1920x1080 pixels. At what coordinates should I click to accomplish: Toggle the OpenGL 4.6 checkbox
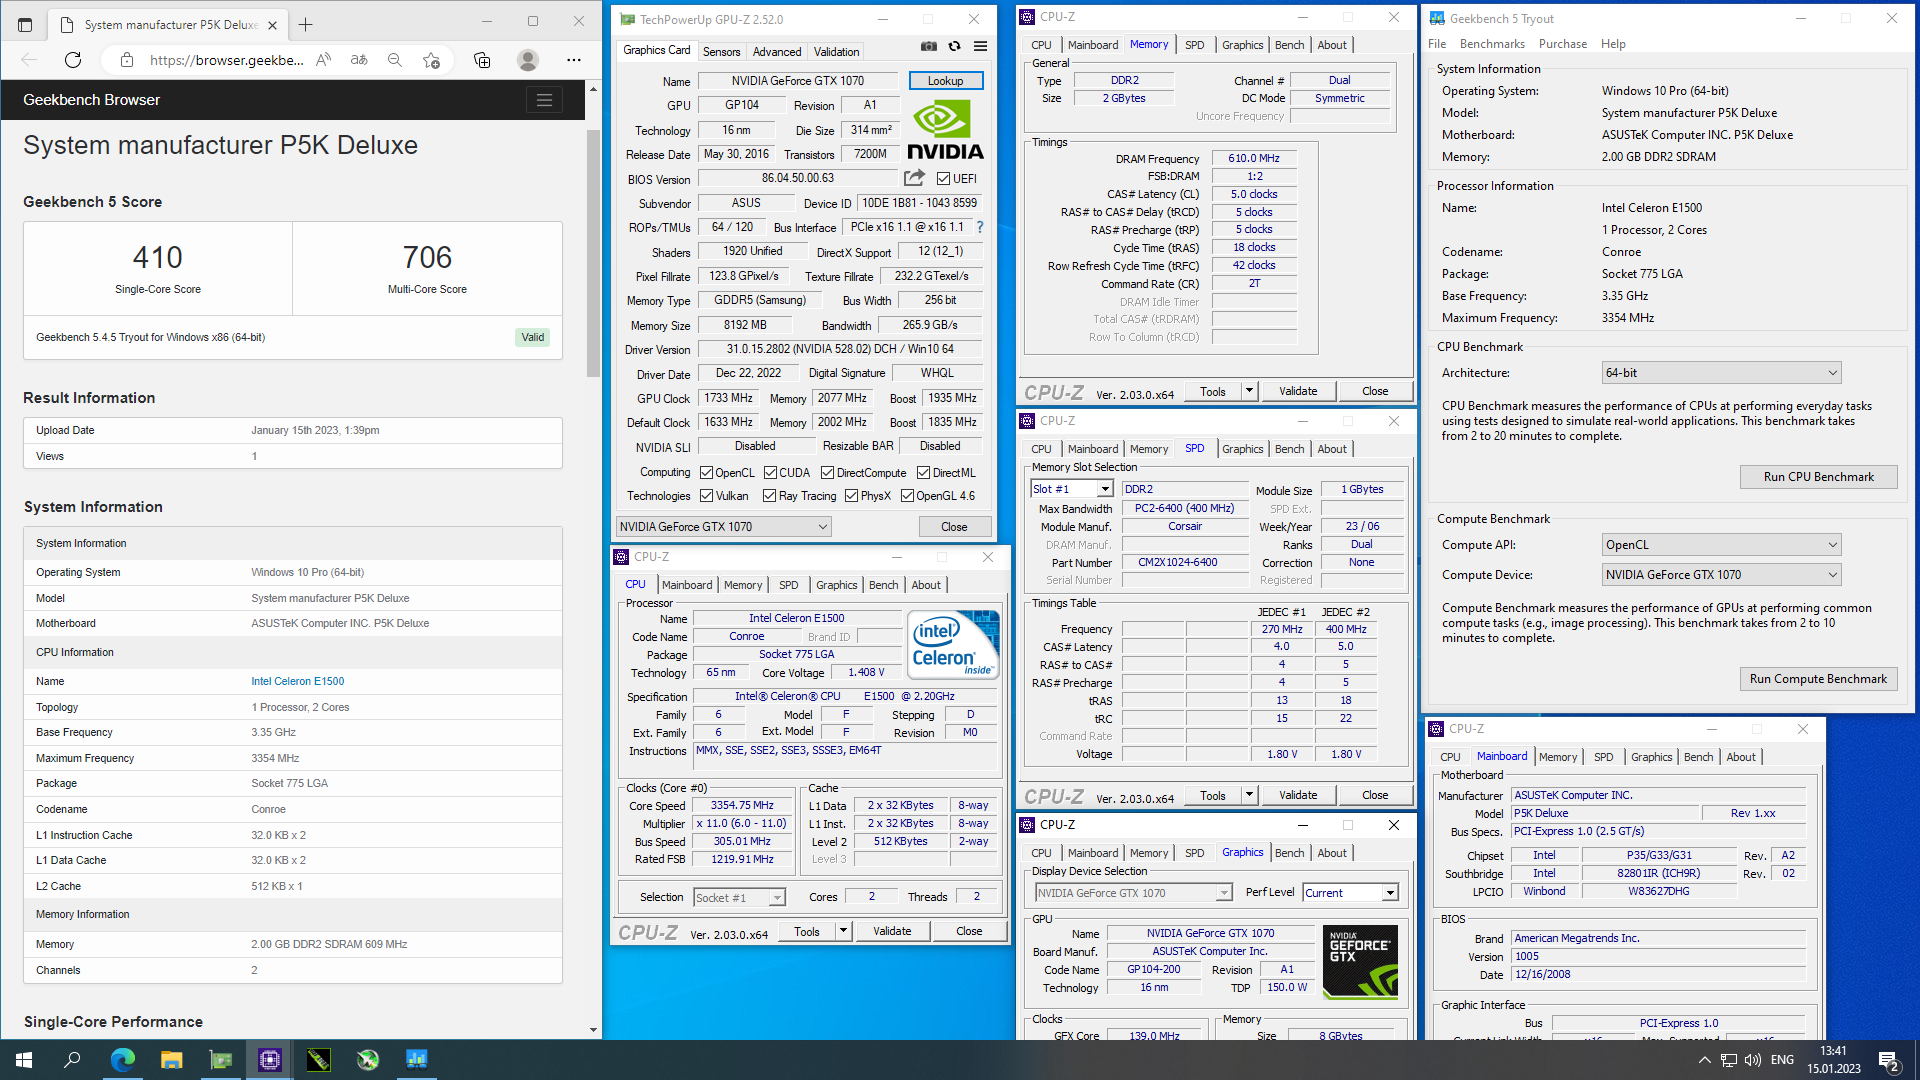(x=907, y=496)
